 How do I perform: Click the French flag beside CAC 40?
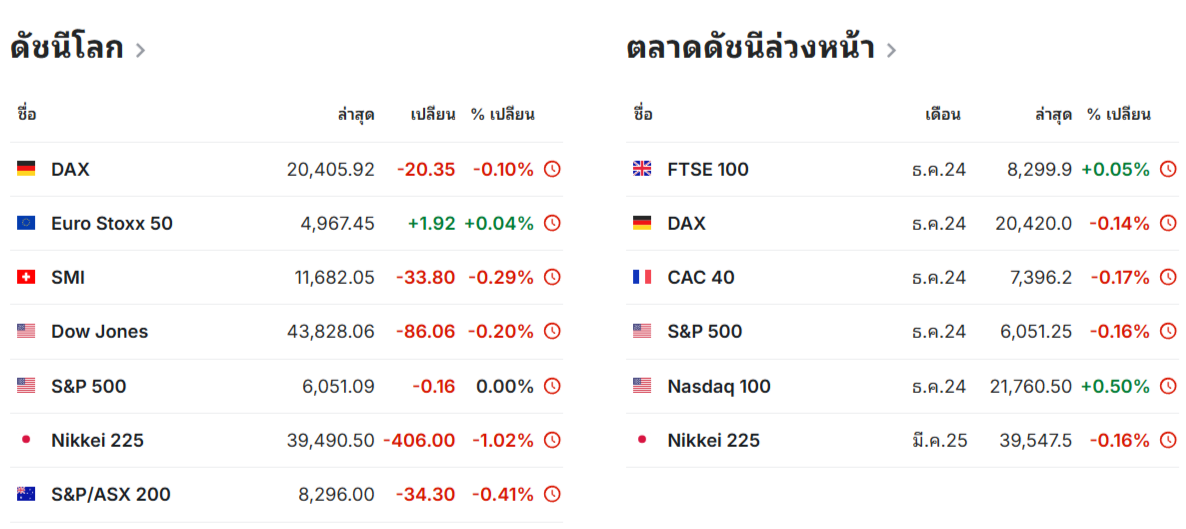(x=642, y=278)
